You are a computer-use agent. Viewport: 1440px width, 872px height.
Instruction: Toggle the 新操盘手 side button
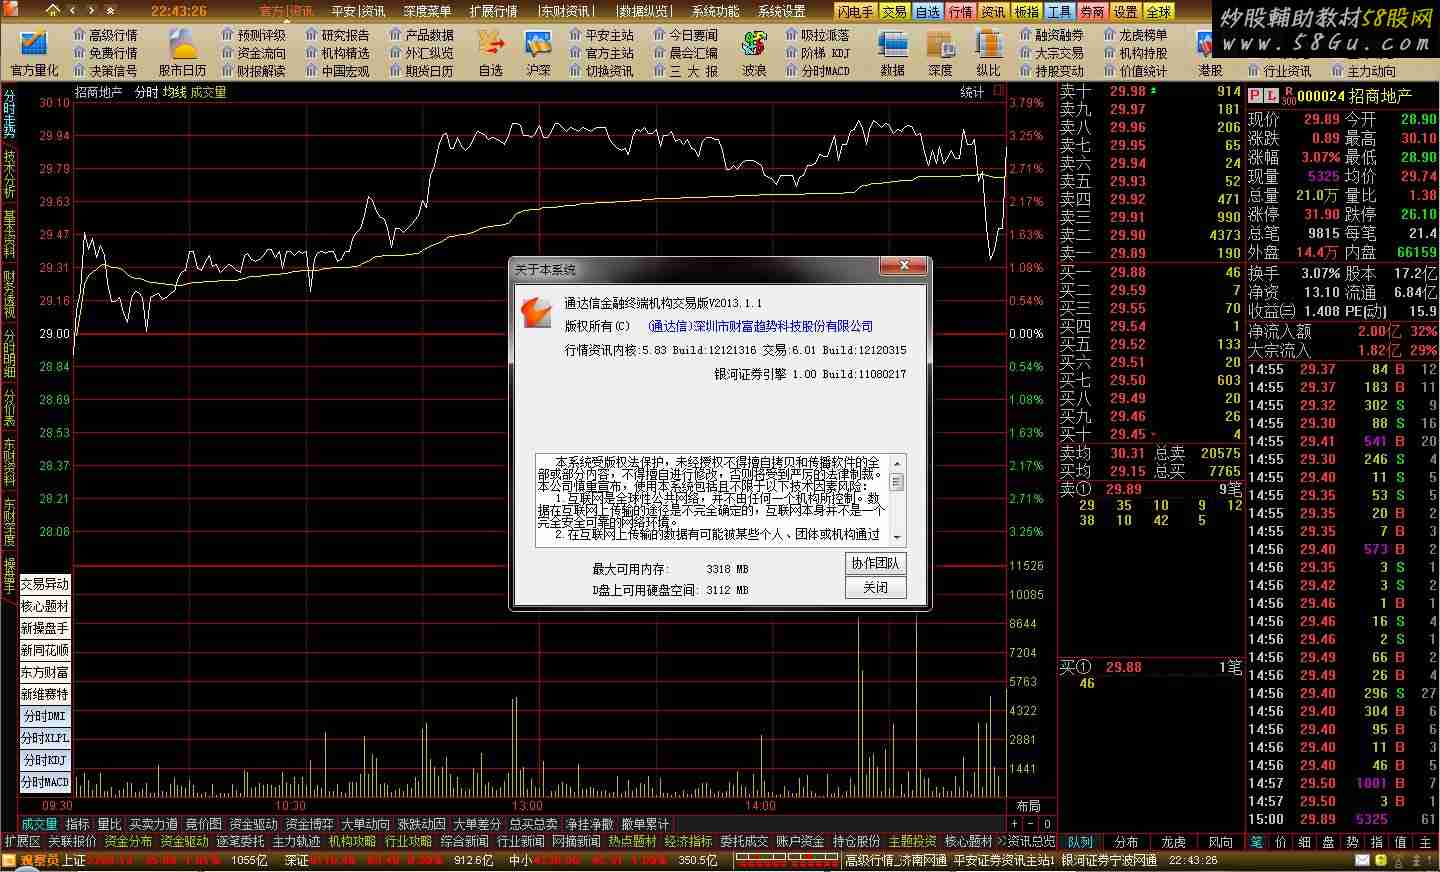coord(45,628)
